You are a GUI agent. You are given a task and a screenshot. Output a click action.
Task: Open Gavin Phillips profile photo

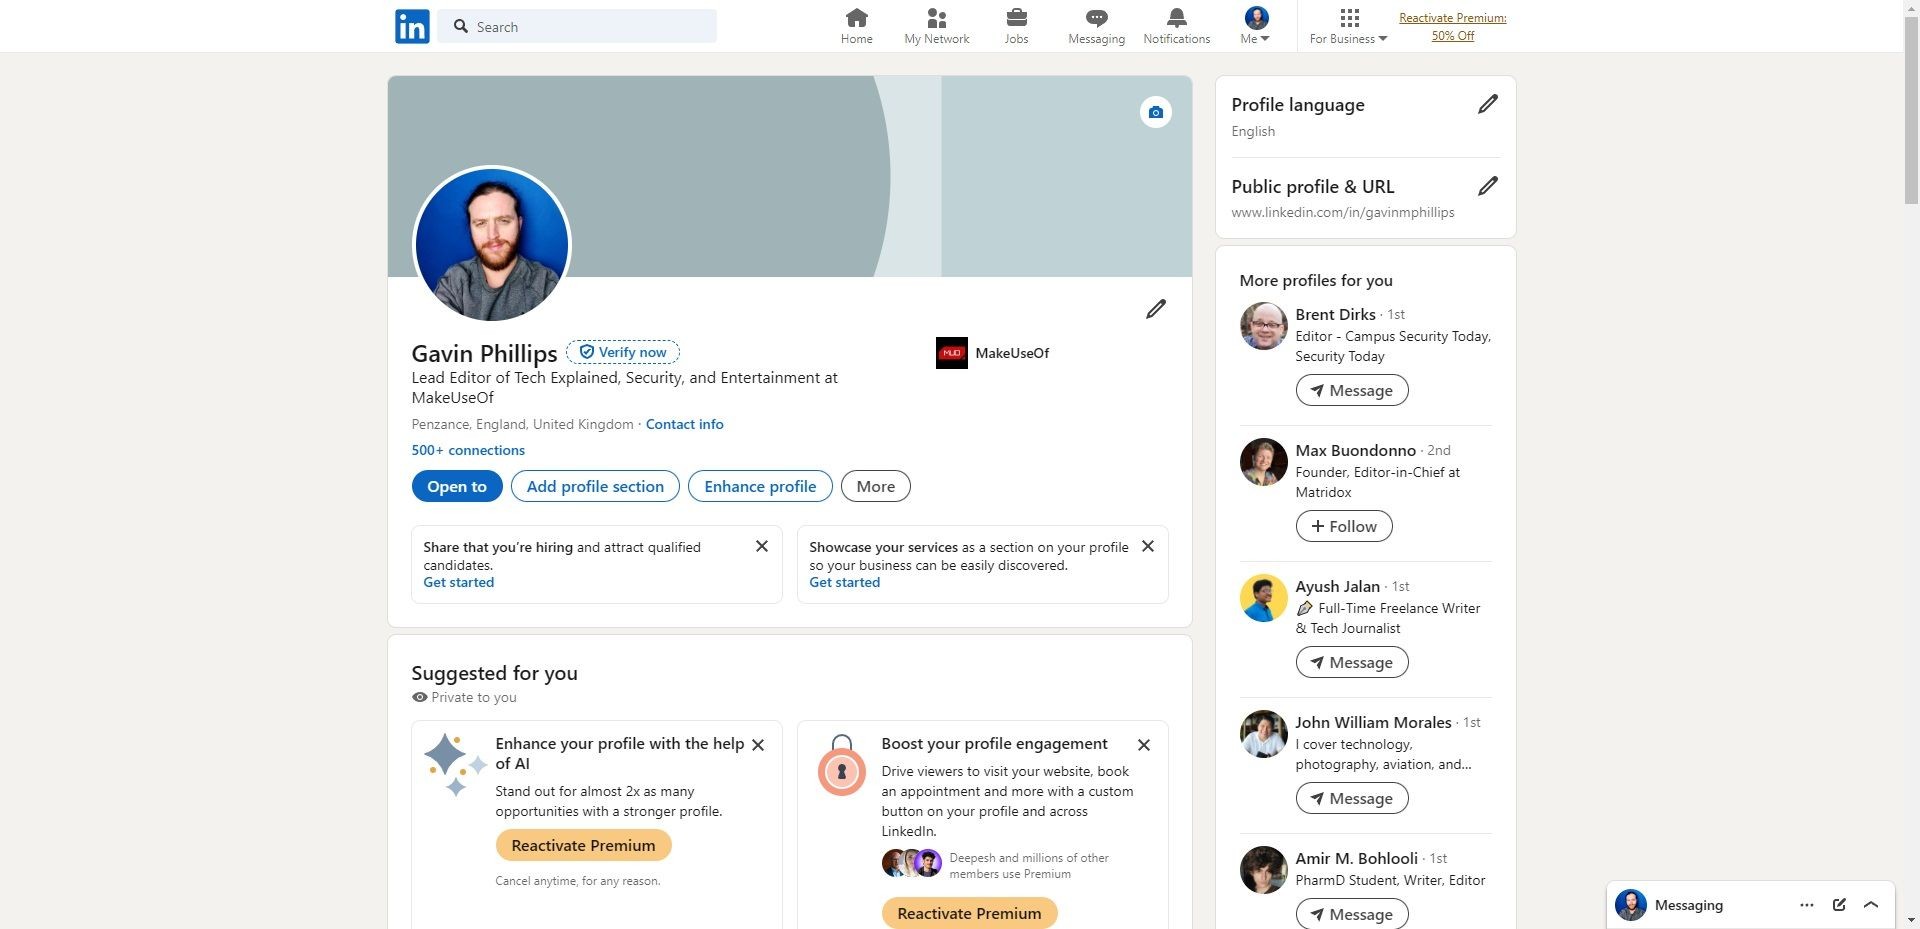491,245
